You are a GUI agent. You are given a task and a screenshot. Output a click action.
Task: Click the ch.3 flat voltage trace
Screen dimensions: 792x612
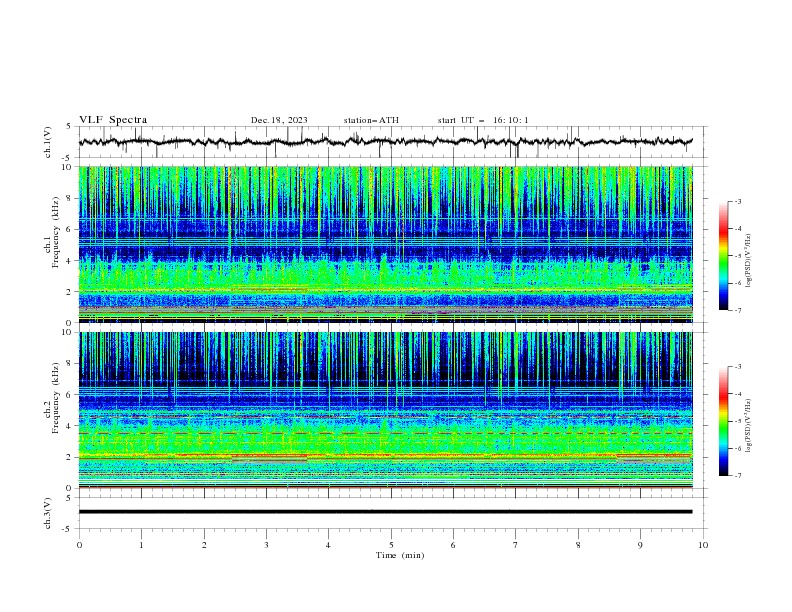[x=385, y=512]
